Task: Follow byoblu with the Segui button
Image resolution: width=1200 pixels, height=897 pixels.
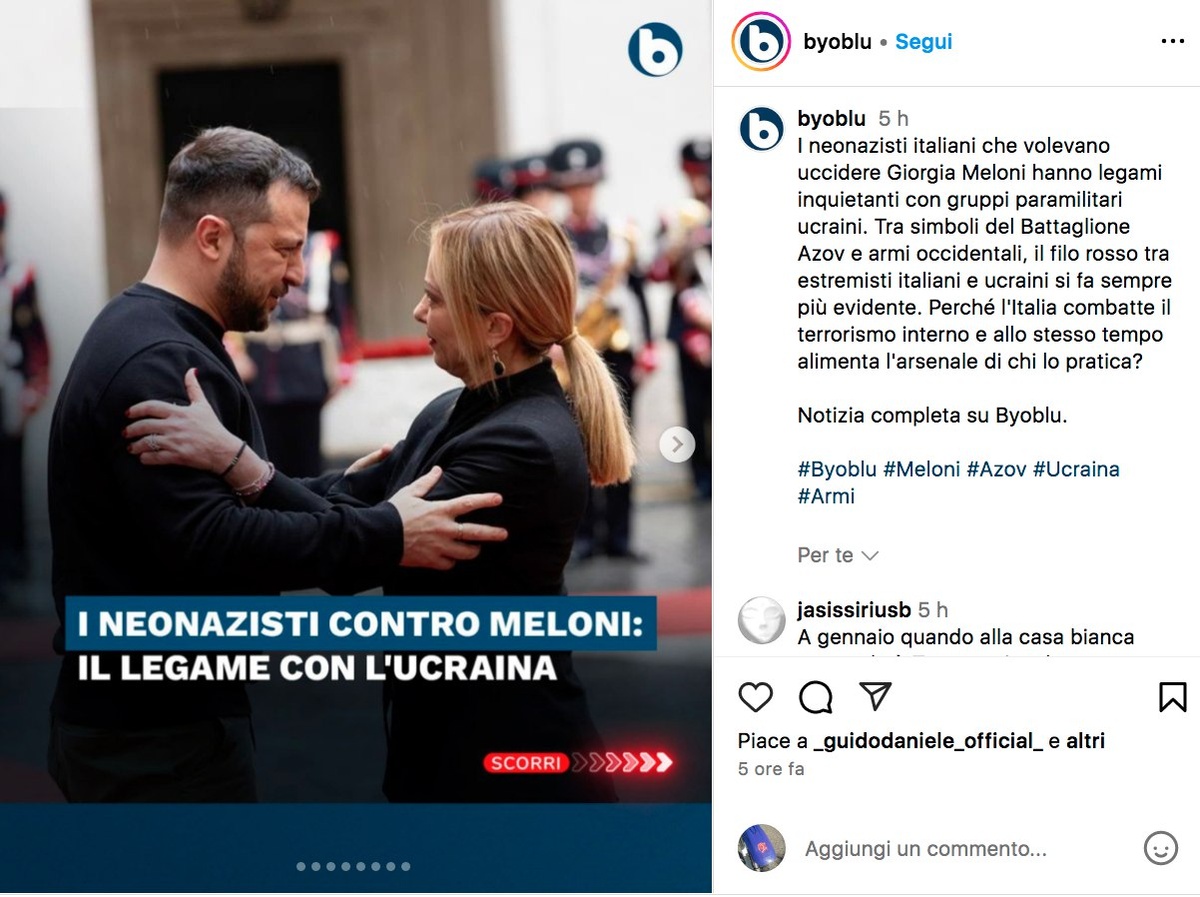Action: (x=923, y=42)
